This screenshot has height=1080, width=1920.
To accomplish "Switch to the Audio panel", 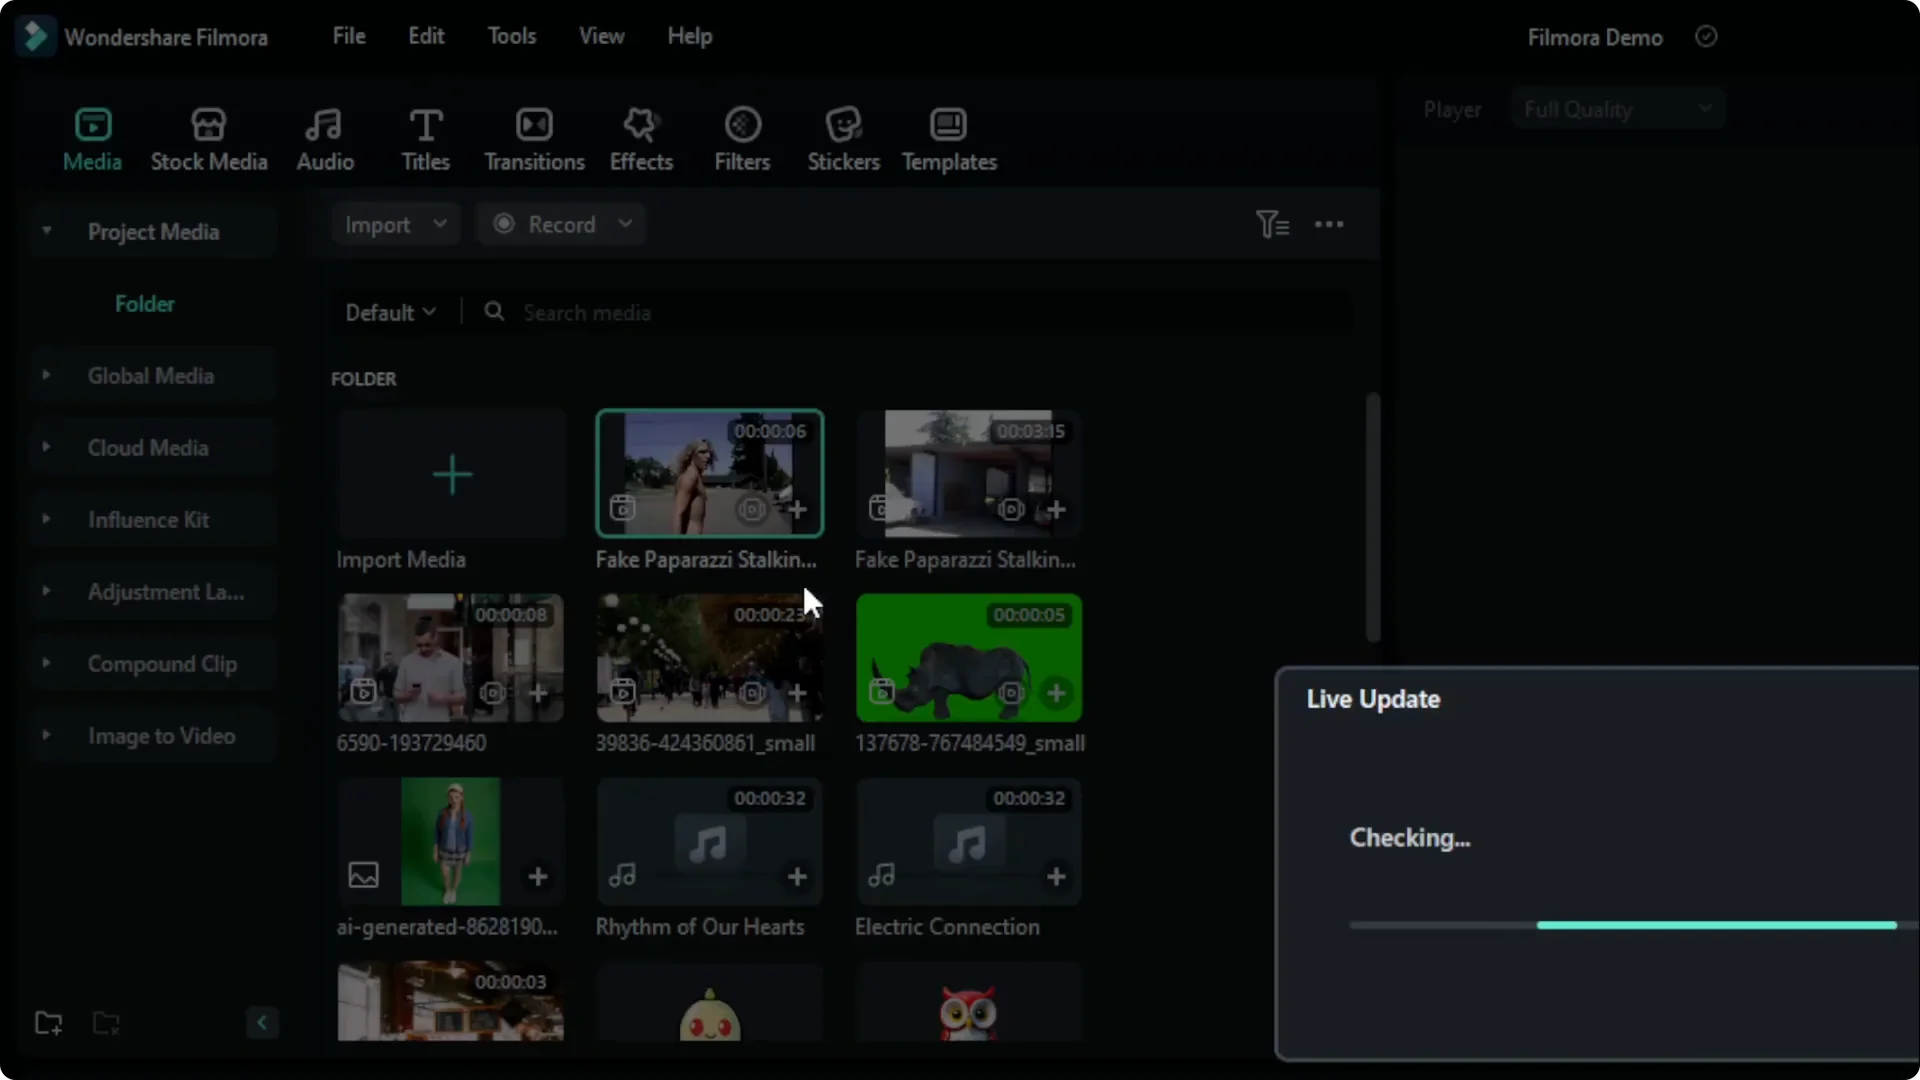I will click(323, 137).
